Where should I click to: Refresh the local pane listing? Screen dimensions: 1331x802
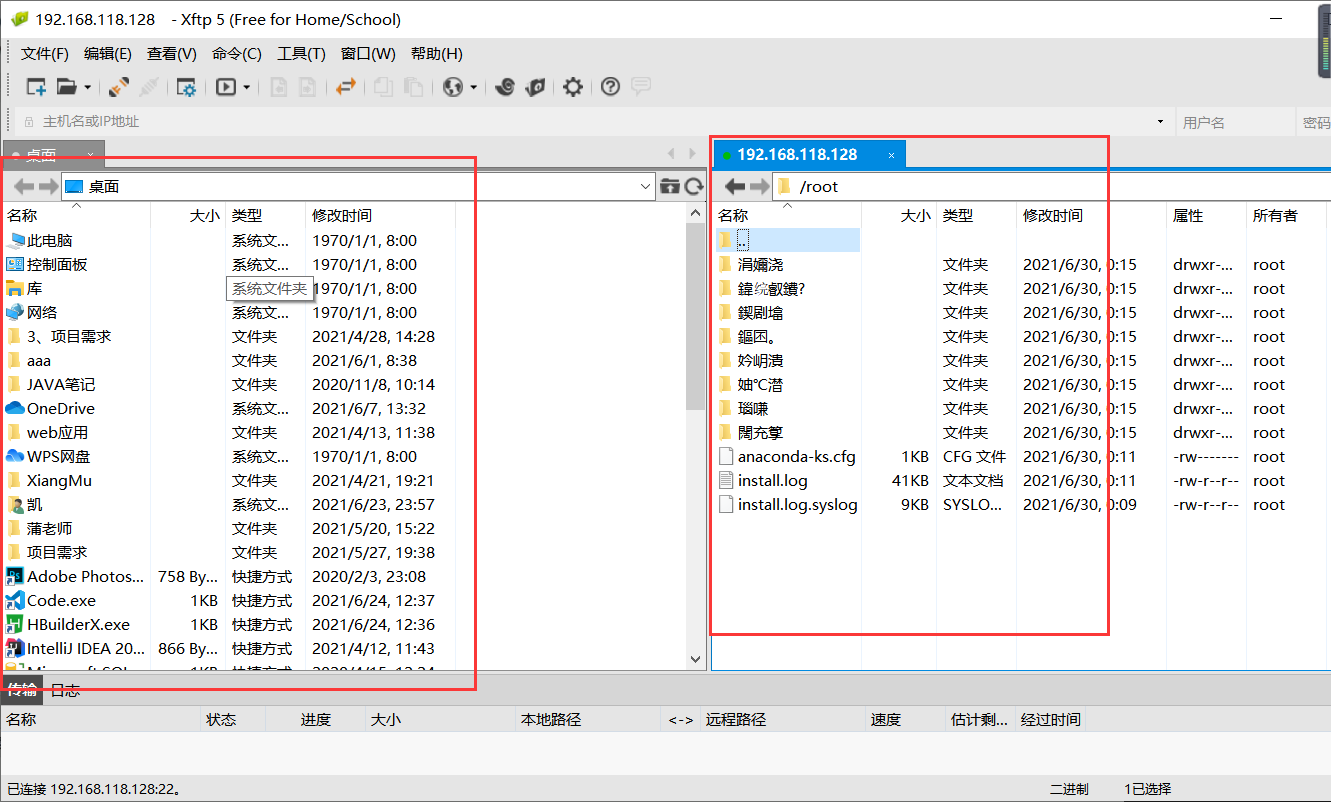[x=694, y=186]
